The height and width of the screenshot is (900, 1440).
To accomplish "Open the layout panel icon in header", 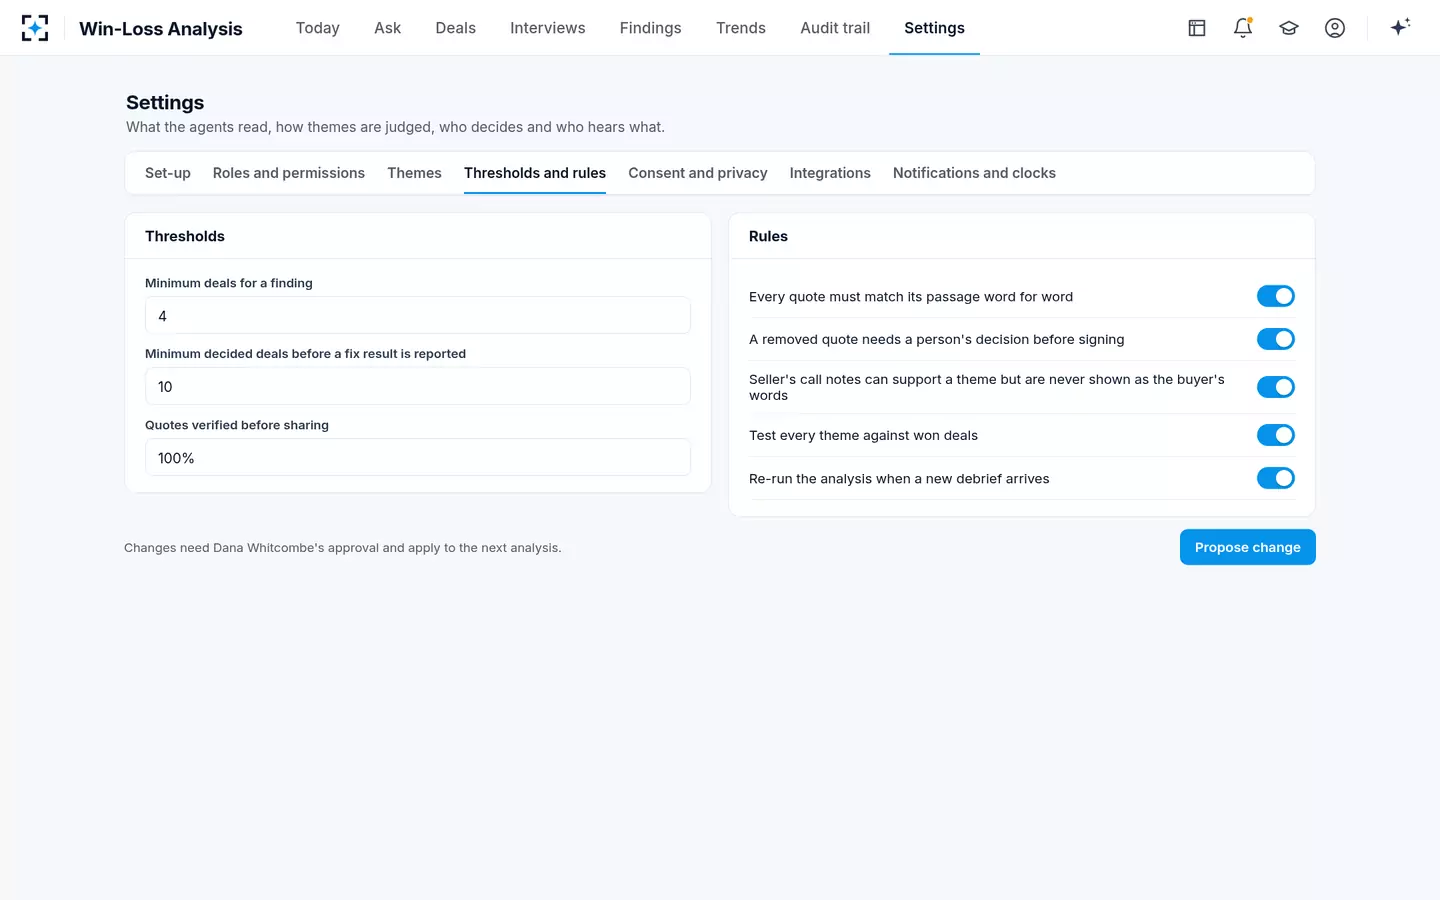I will point(1197,28).
